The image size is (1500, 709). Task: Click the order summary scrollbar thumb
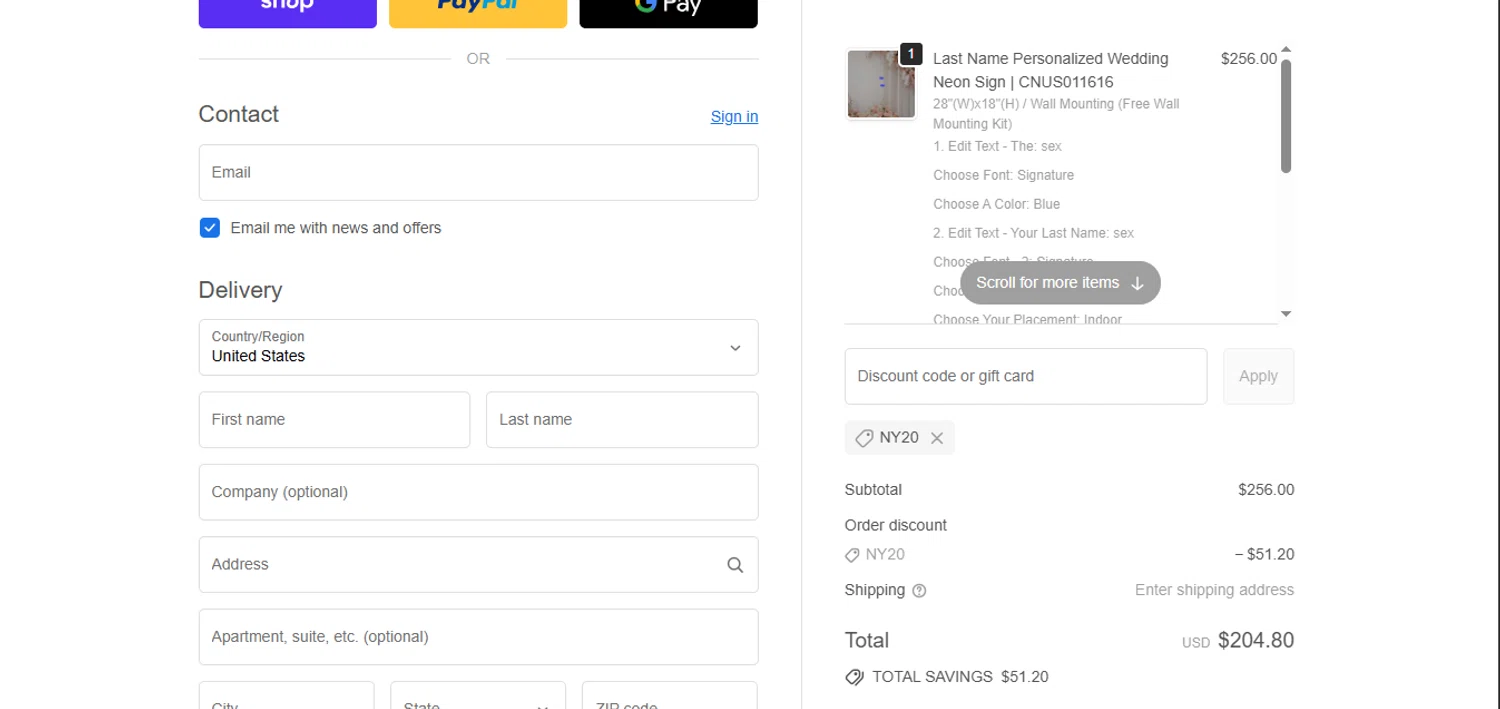(x=1286, y=116)
